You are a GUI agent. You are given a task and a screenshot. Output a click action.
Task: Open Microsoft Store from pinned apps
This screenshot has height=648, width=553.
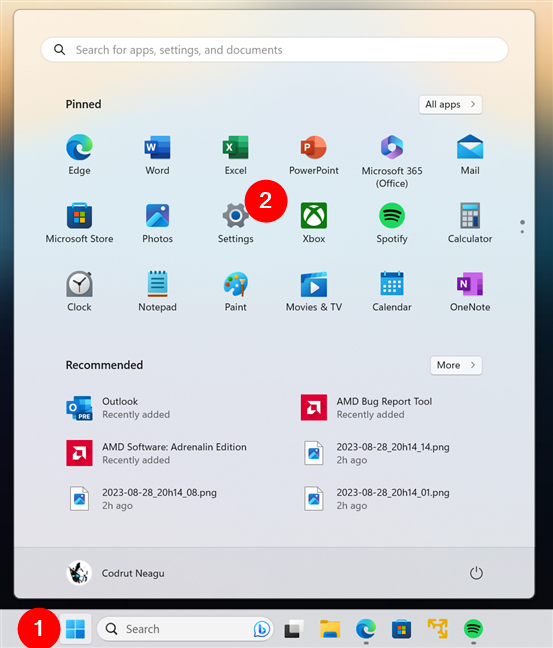79,224
